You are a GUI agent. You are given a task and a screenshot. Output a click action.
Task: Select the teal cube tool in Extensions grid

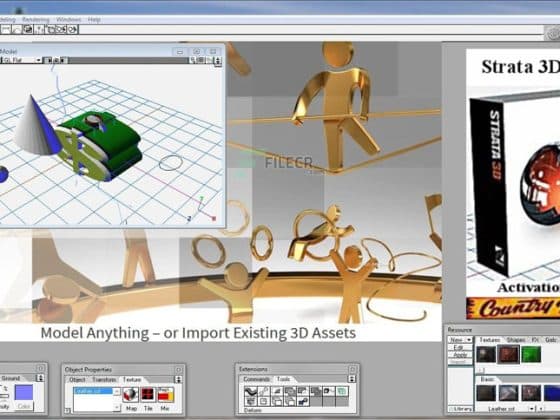pos(342,391)
